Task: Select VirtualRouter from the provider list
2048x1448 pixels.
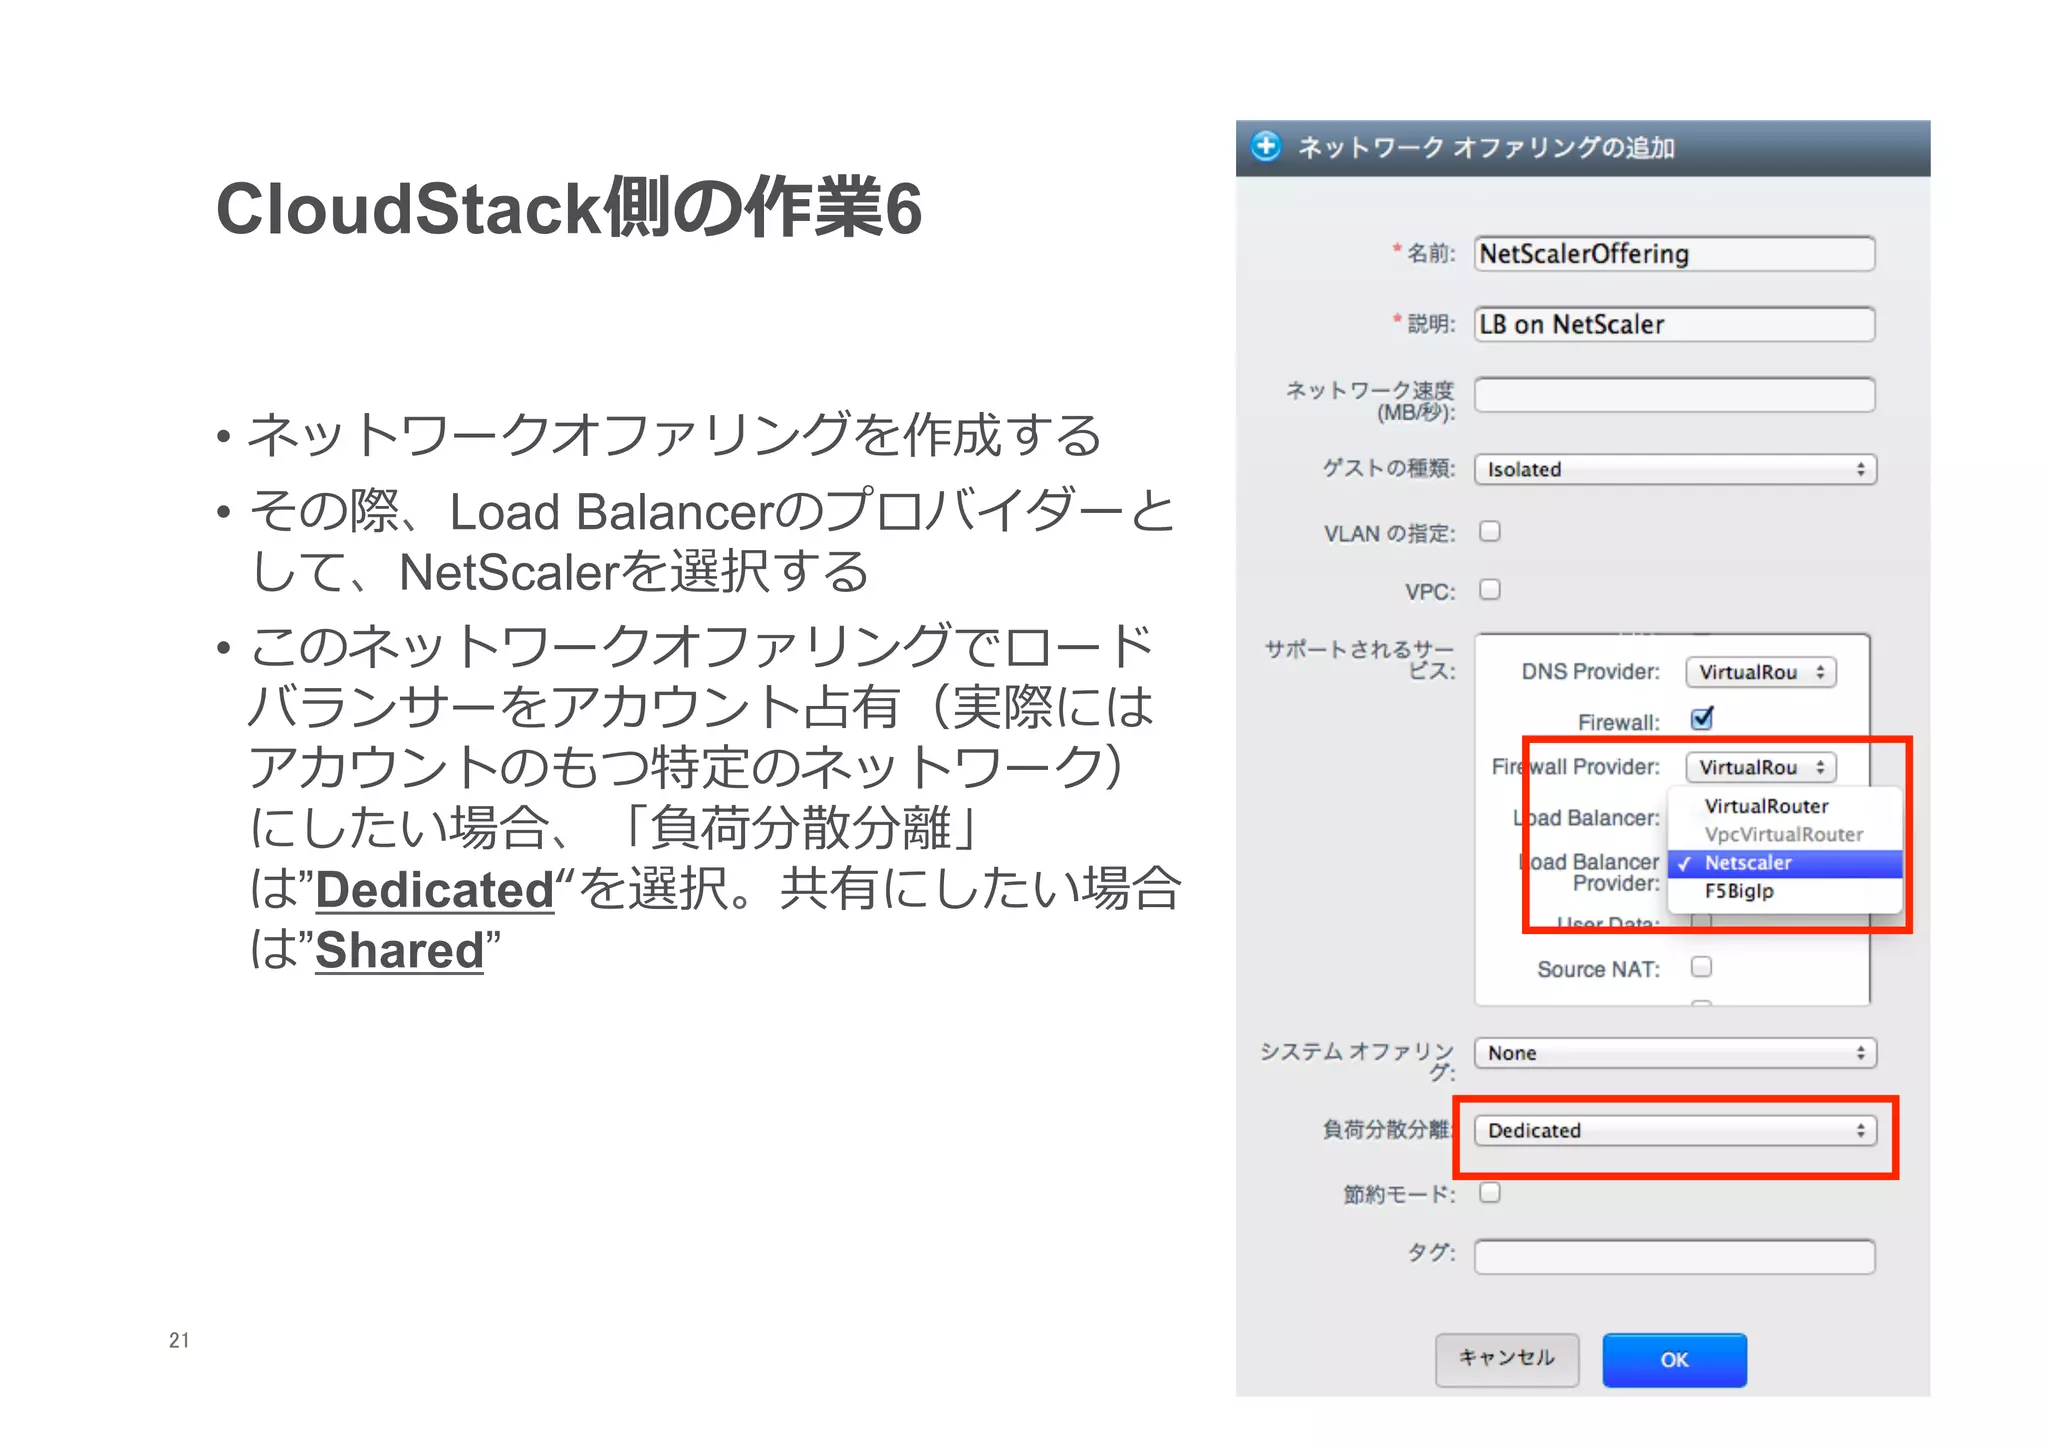Action: [x=1766, y=806]
